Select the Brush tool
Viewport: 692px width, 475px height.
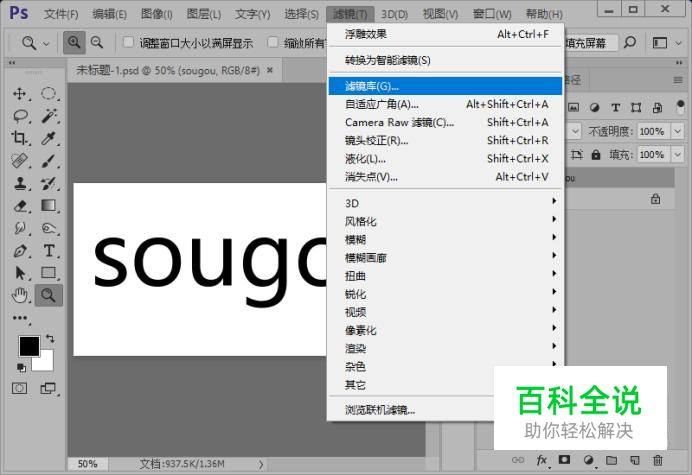point(48,161)
